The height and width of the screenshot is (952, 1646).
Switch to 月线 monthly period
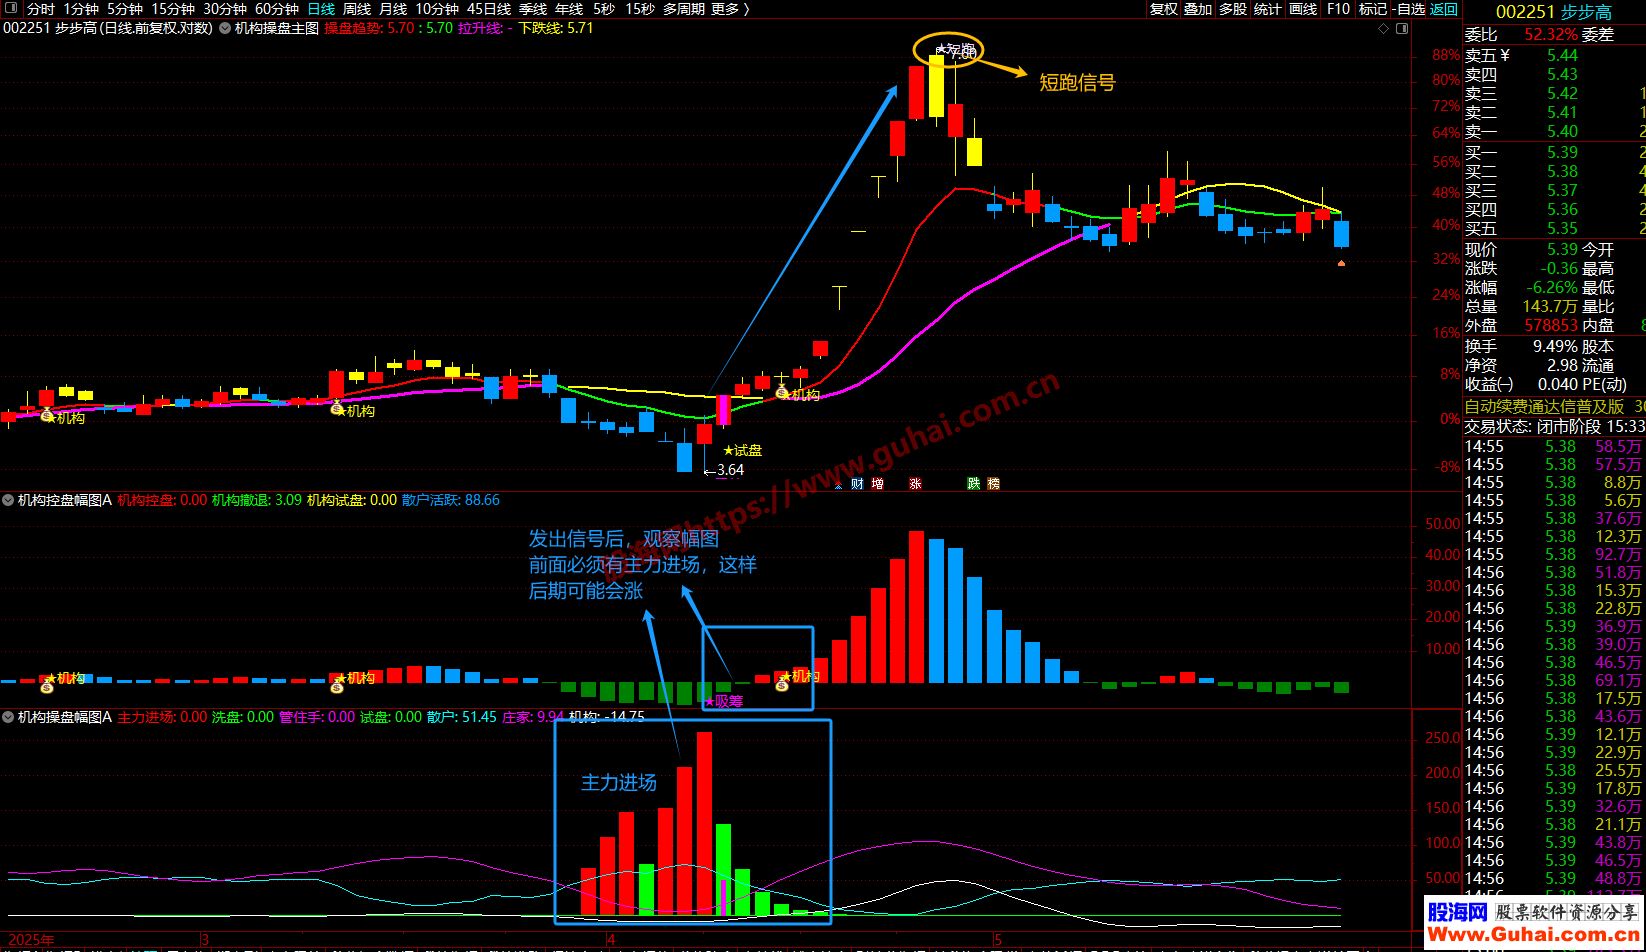393,9
